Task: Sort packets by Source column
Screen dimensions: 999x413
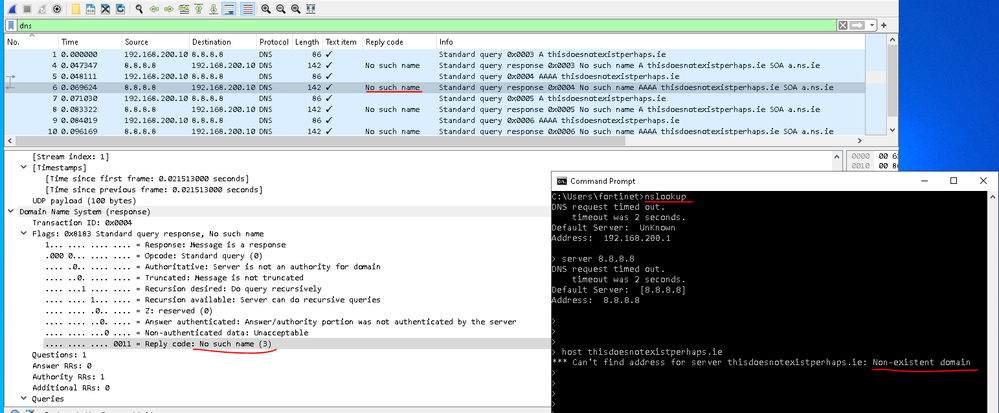Action: coord(156,42)
